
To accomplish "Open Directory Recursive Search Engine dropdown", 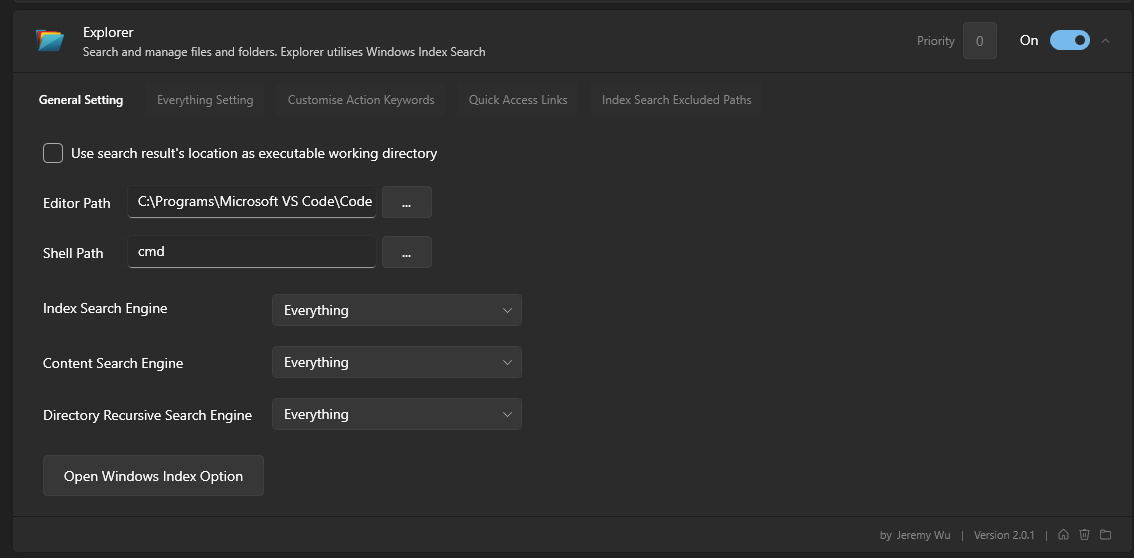I will (x=396, y=414).
